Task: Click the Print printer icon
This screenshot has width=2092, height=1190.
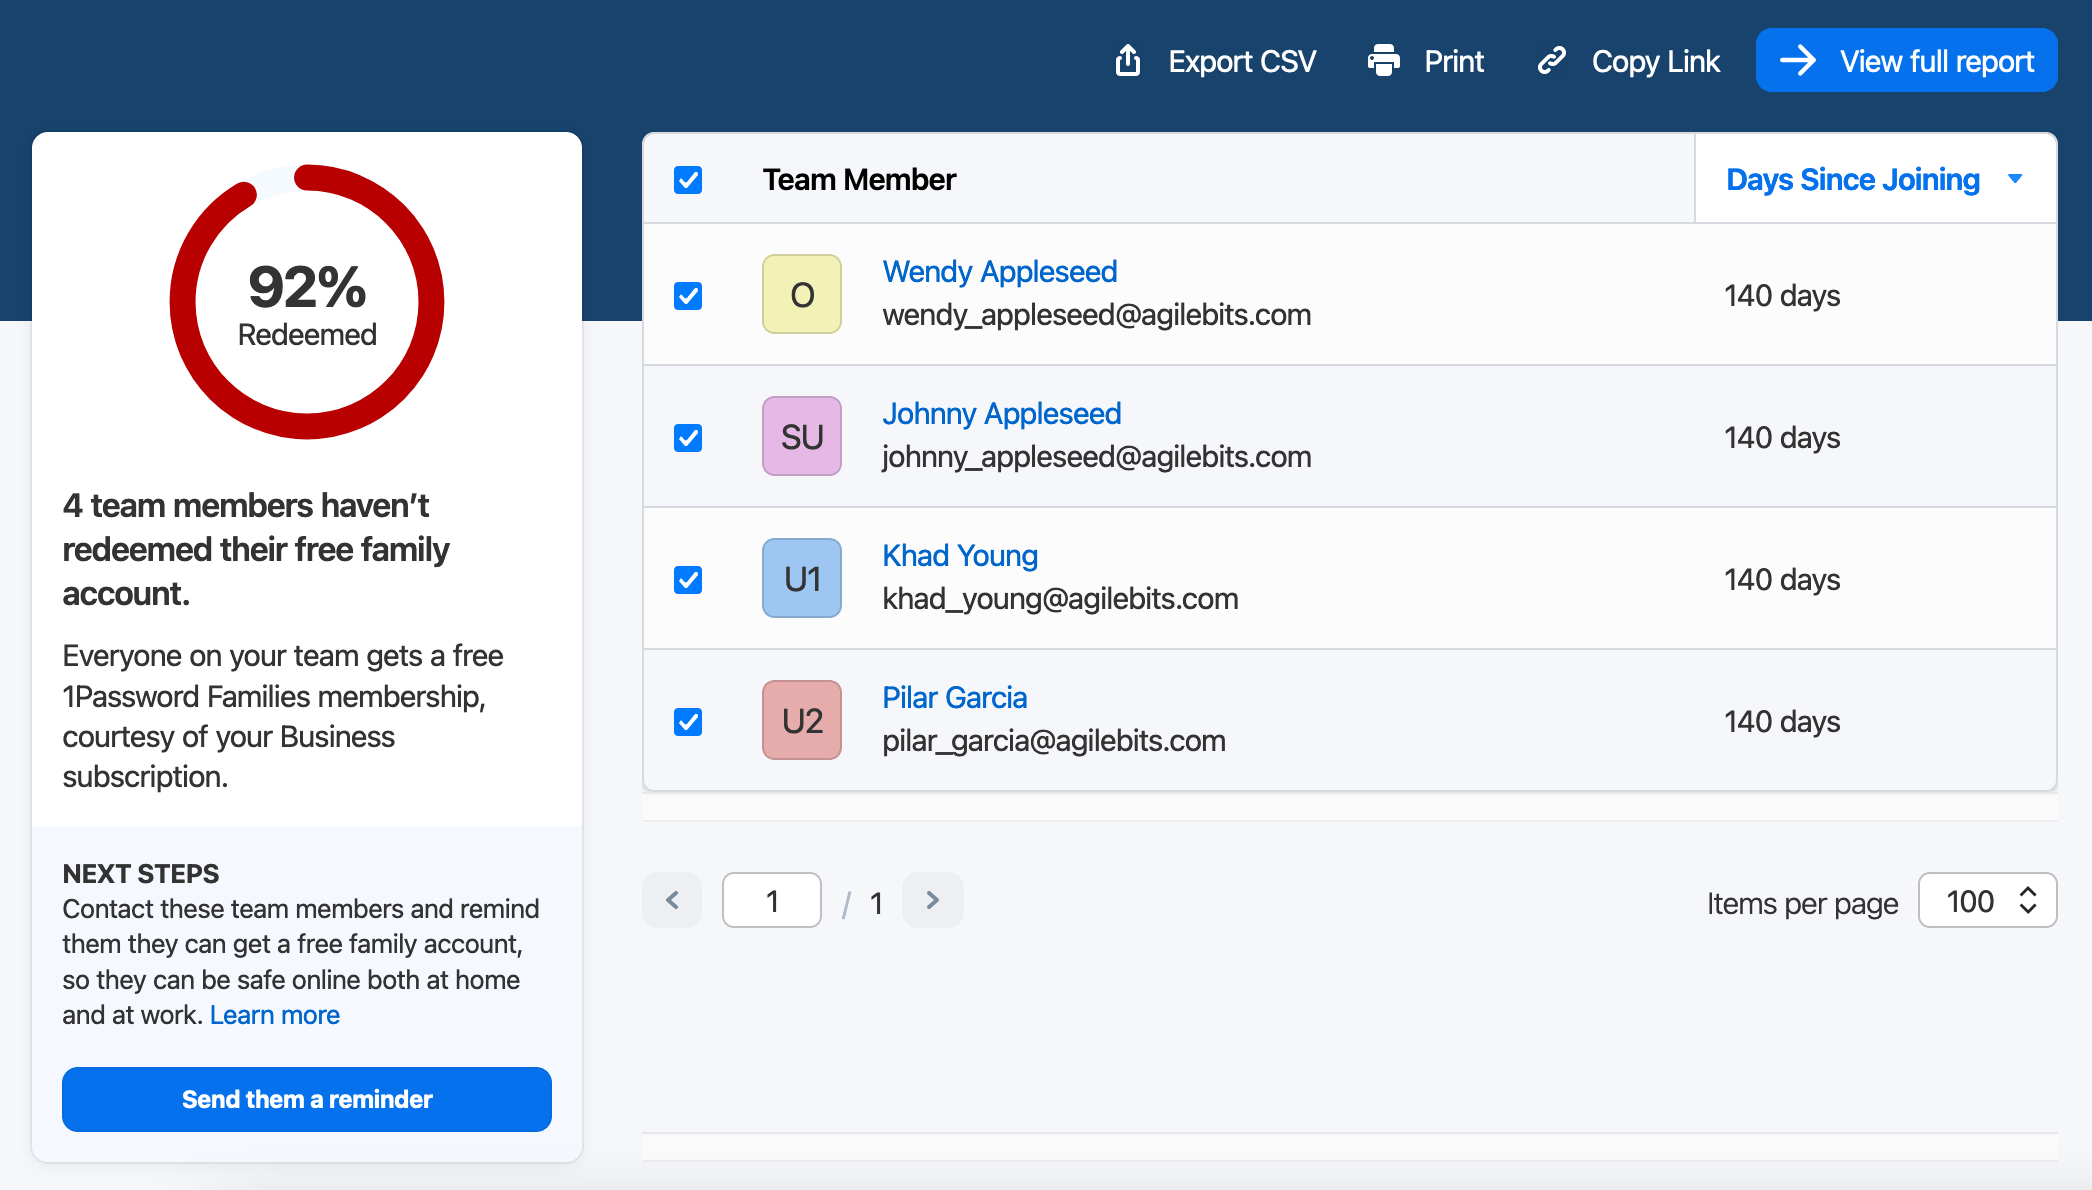Action: [x=1383, y=60]
